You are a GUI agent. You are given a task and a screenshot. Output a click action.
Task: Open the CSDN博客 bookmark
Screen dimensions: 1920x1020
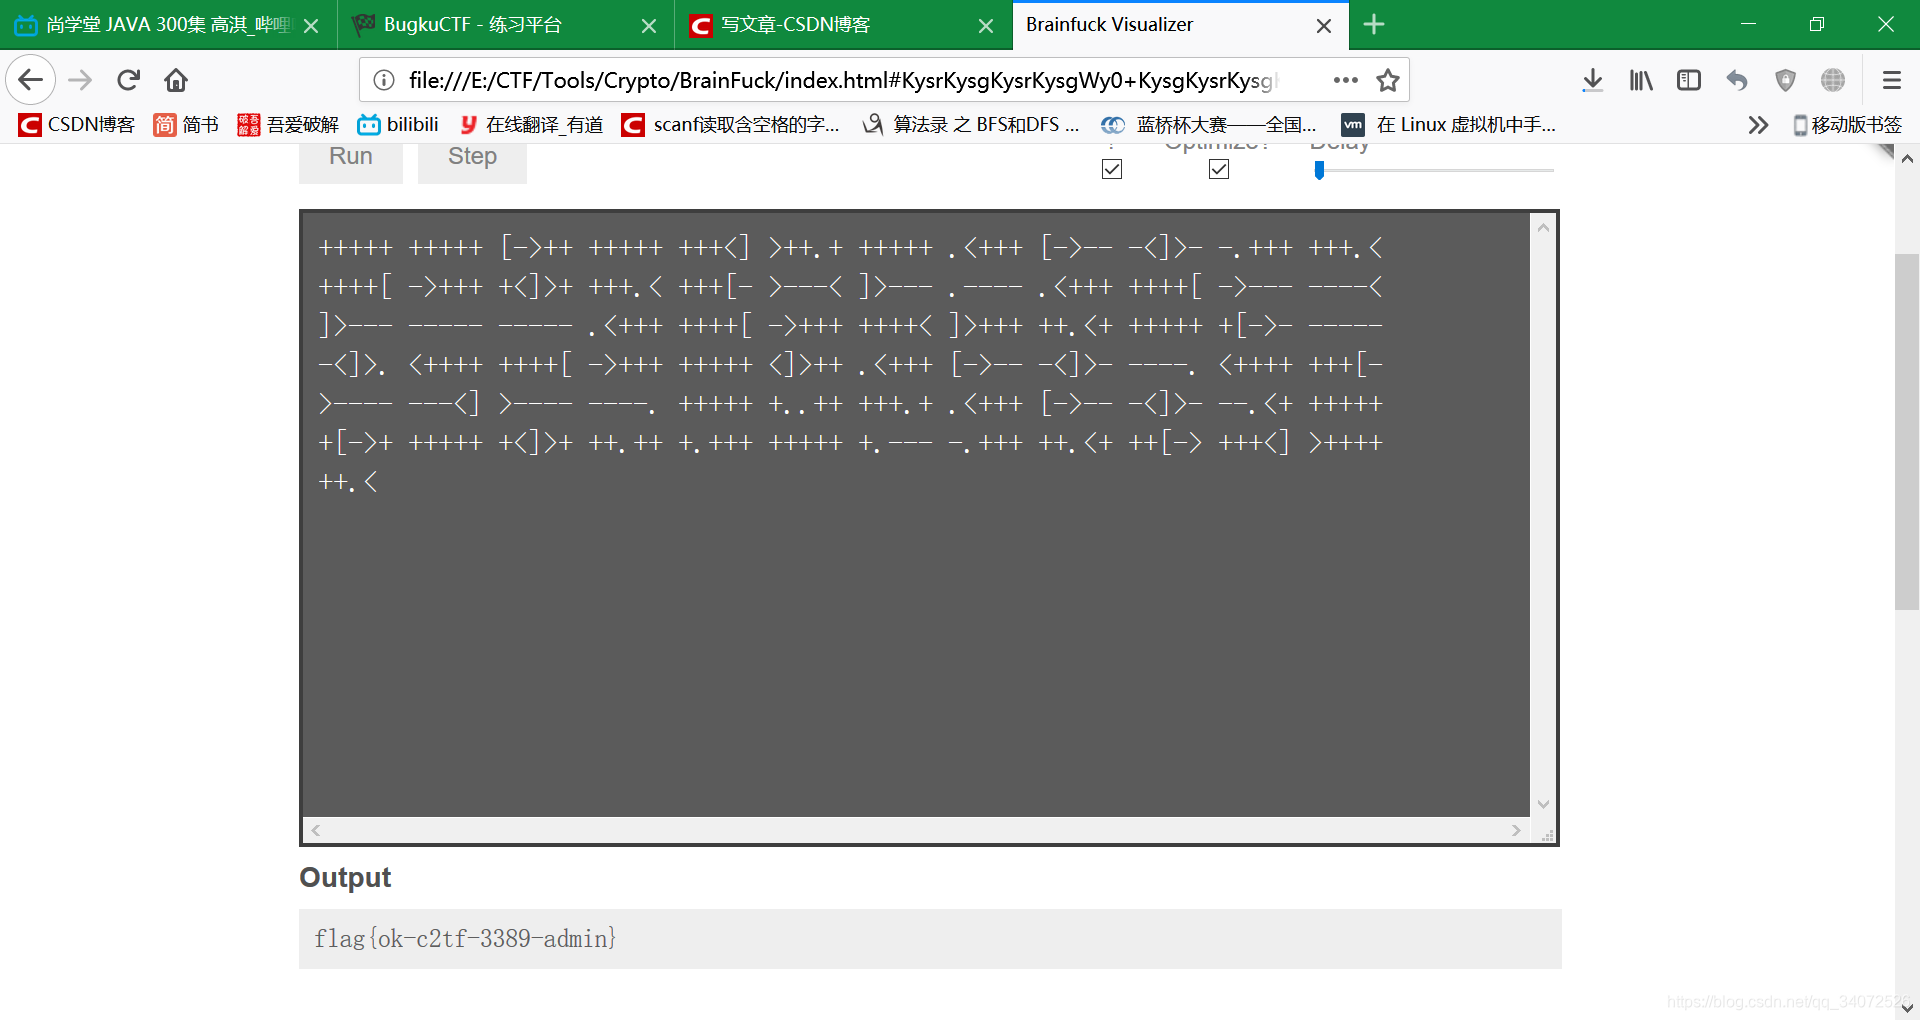pyautogui.click(x=77, y=124)
